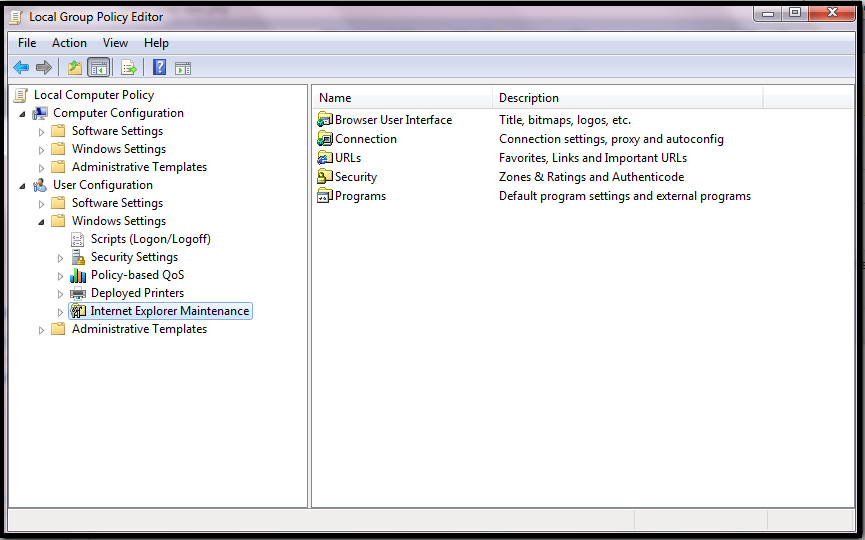This screenshot has width=865, height=540.
Task: Select Local Computer Policy root label
Action: [94, 95]
